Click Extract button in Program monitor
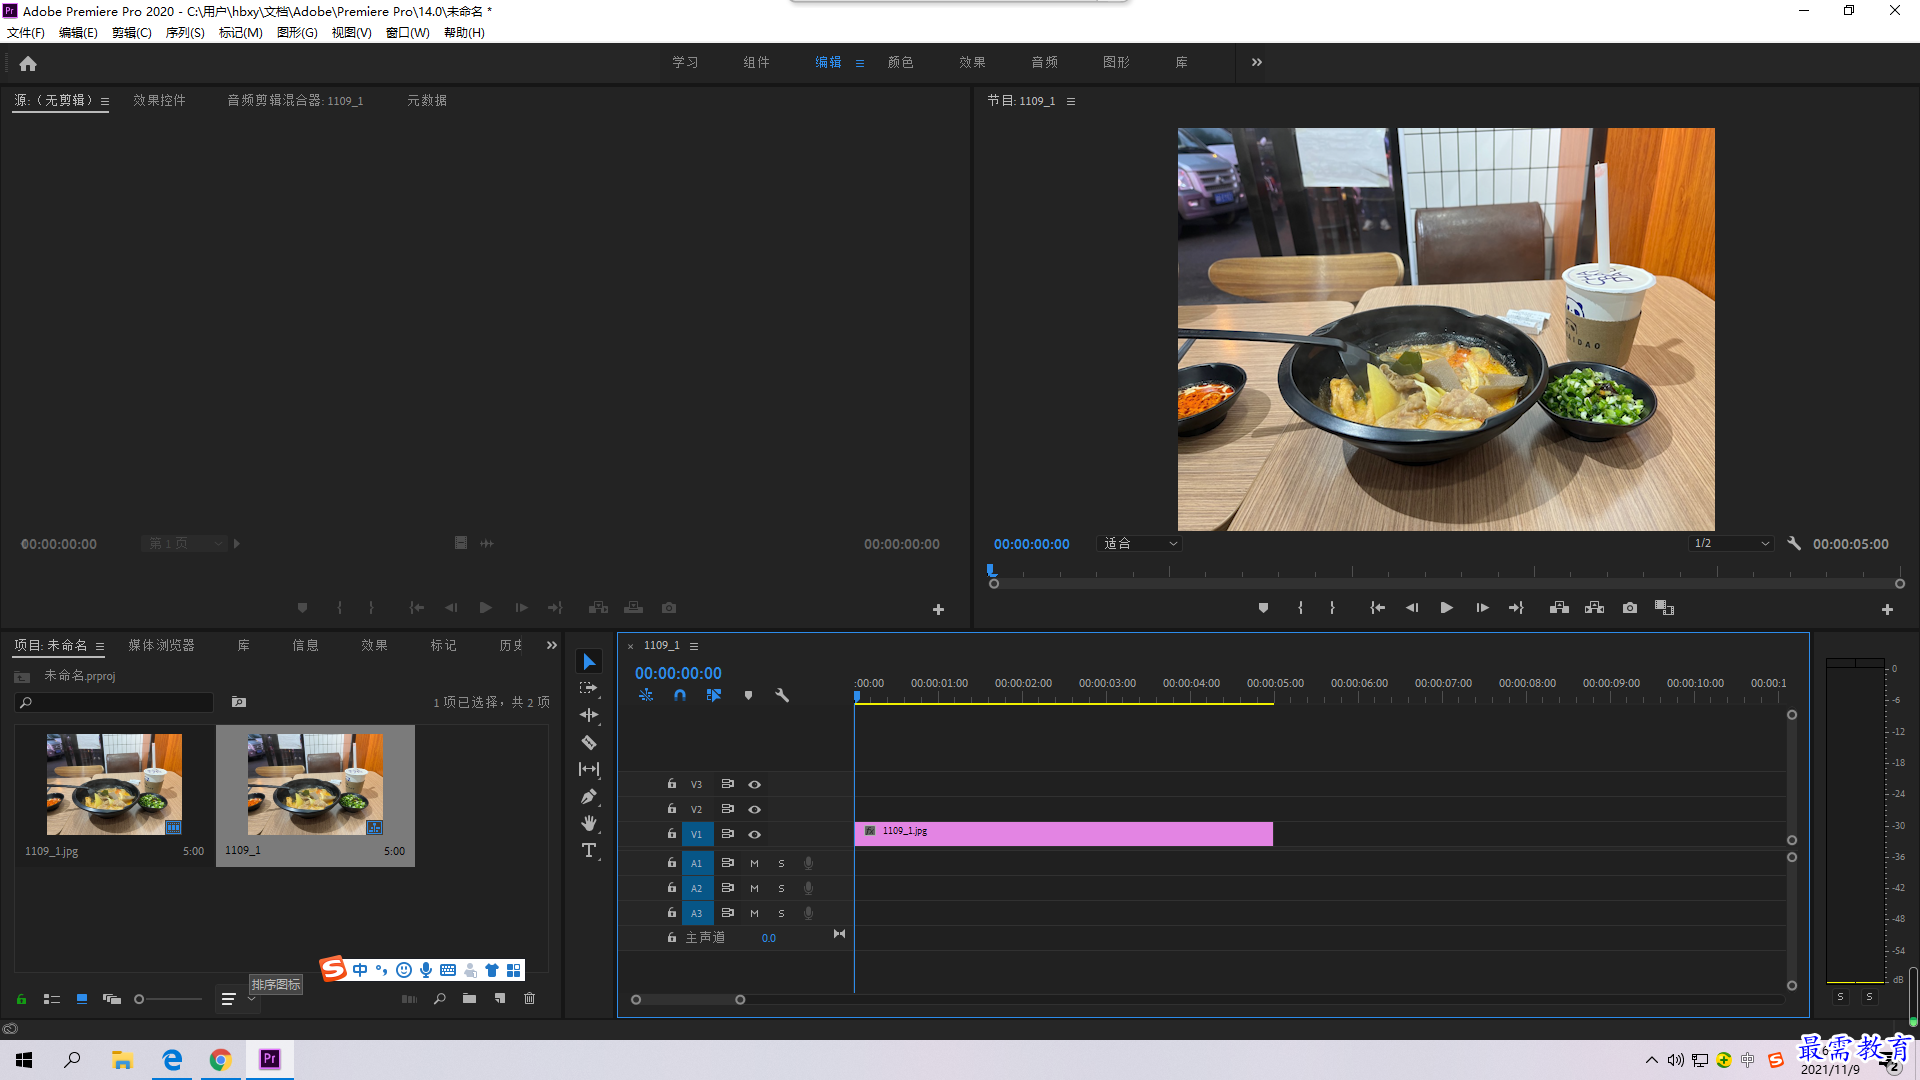 pyautogui.click(x=1595, y=608)
